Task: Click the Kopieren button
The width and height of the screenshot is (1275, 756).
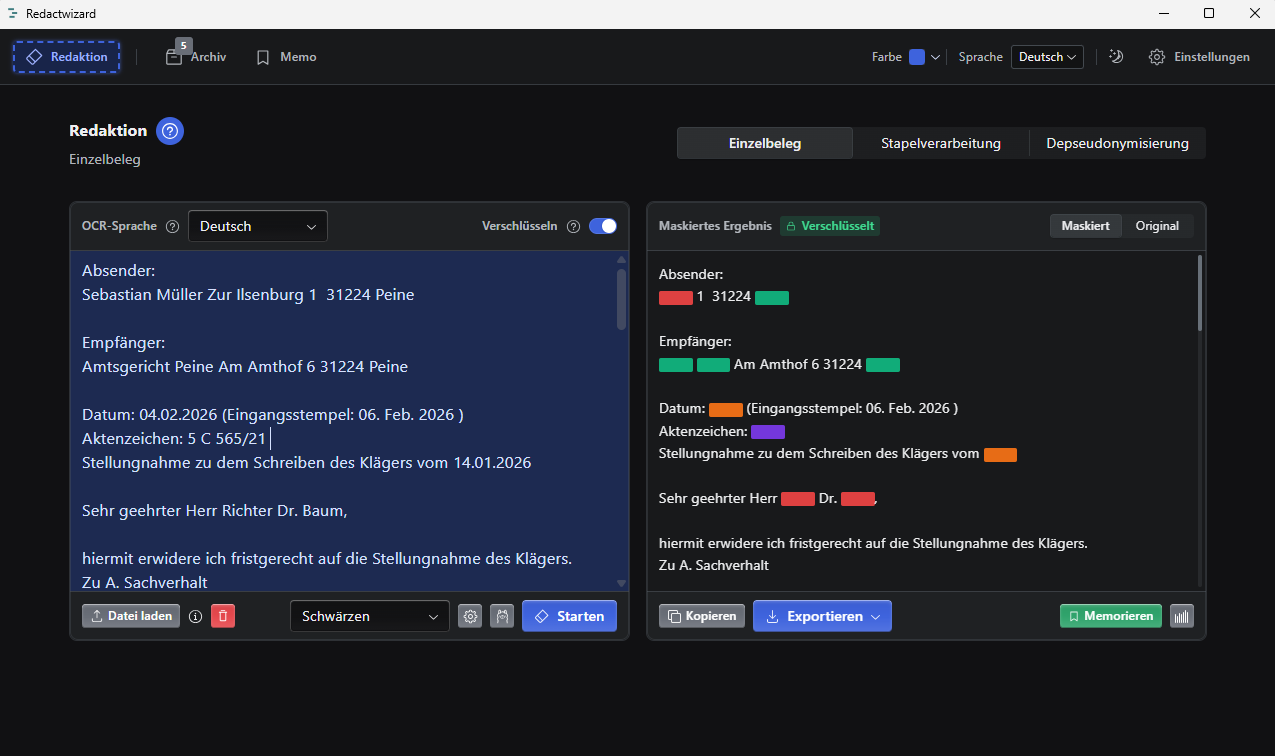Action: click(x=702, y=616)
